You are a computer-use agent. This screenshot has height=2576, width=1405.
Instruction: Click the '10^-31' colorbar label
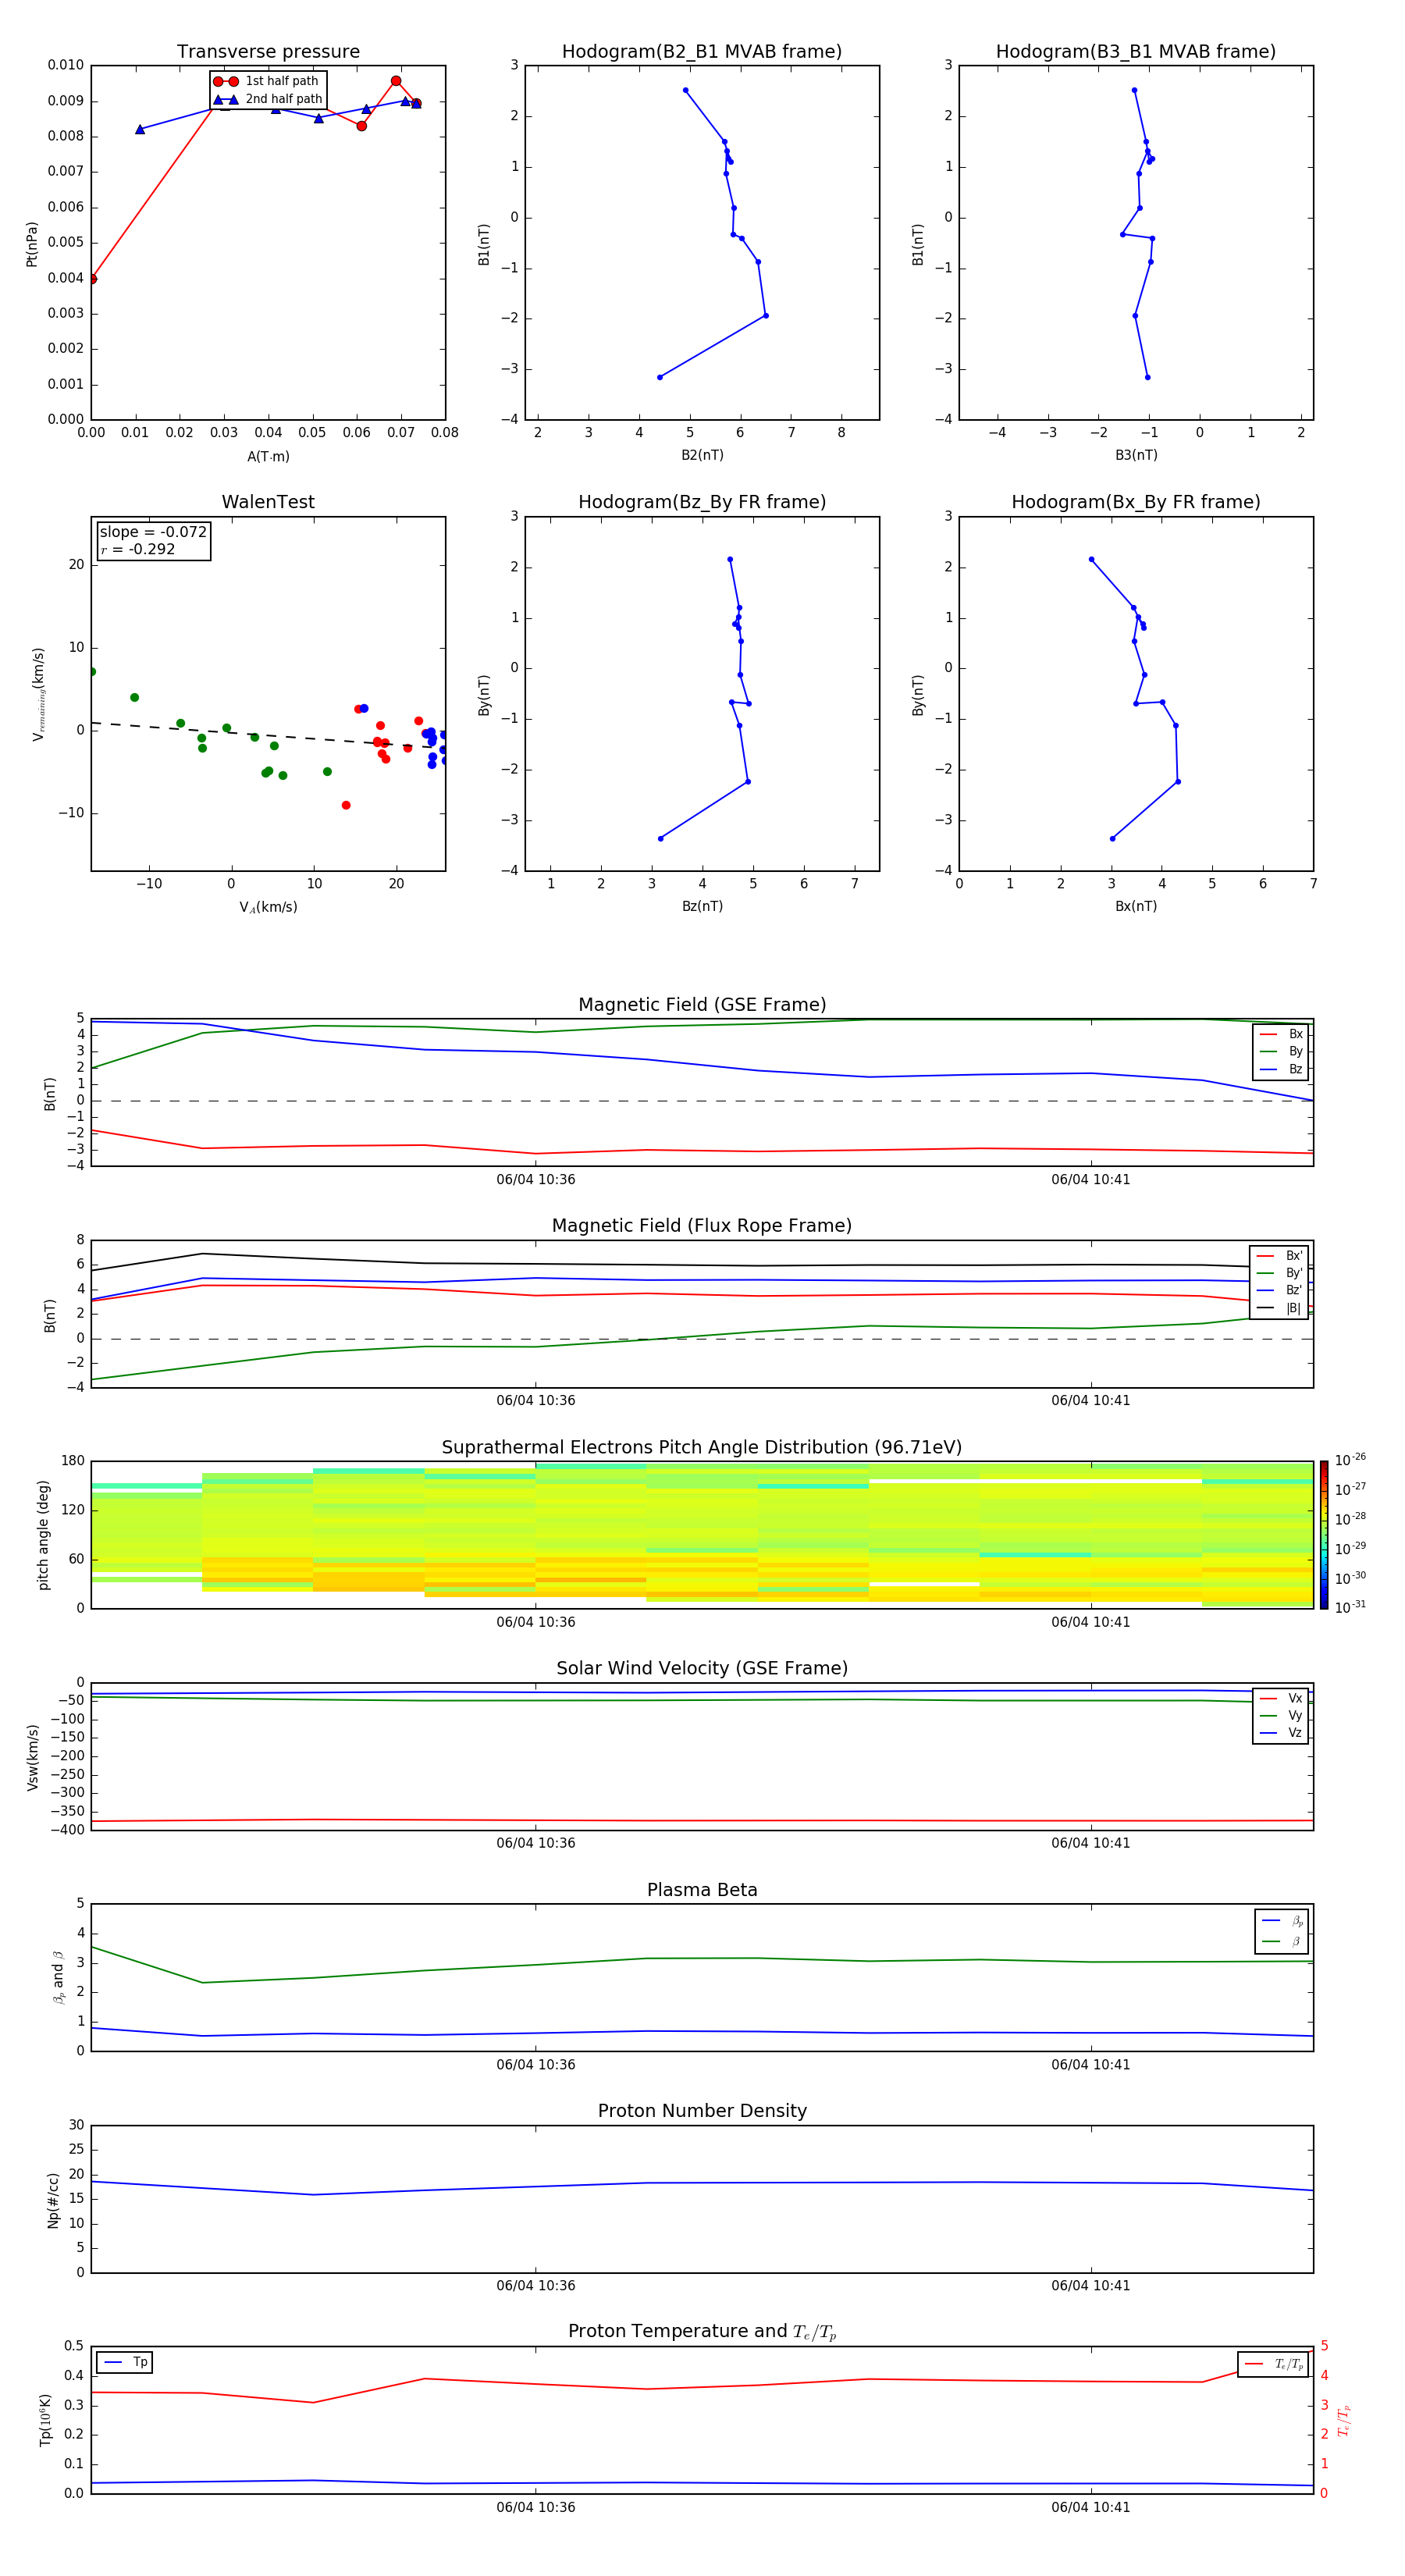(1350, 1607)
